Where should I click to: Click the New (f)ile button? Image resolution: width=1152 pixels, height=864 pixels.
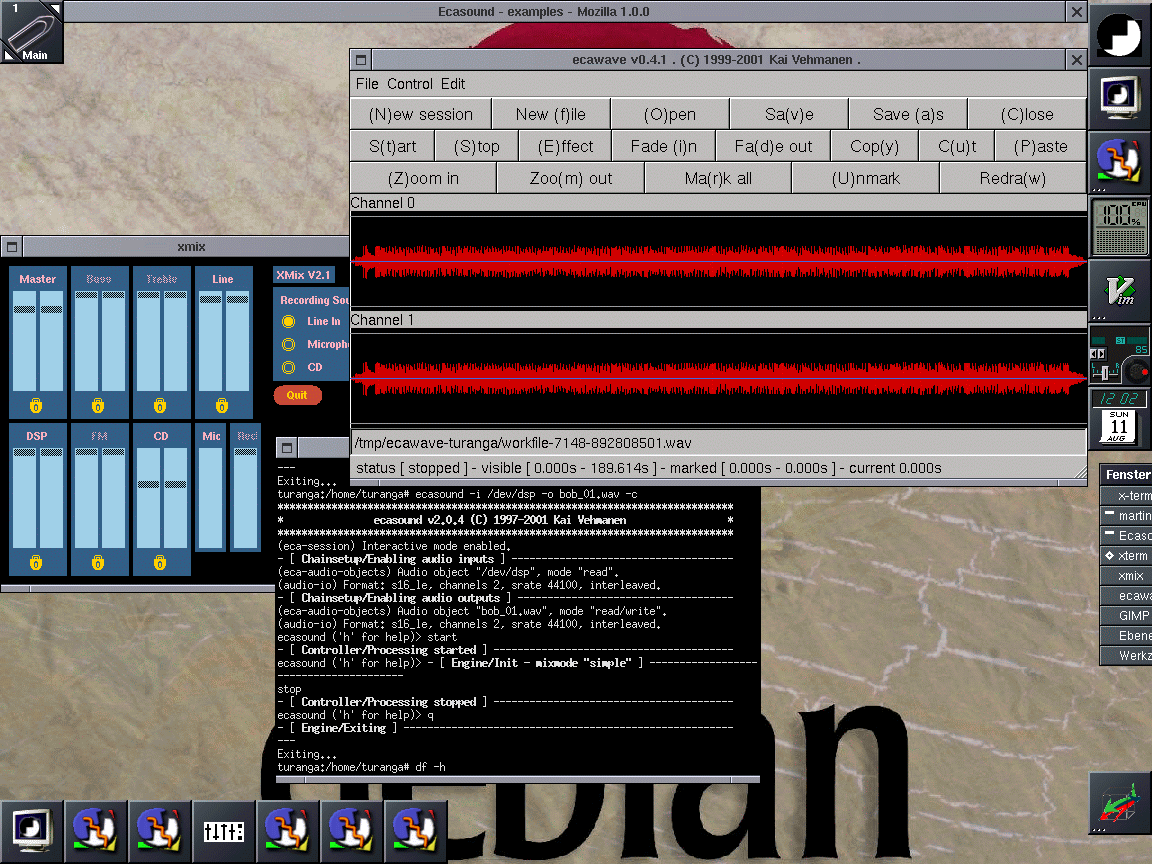(x=550, y=115)
